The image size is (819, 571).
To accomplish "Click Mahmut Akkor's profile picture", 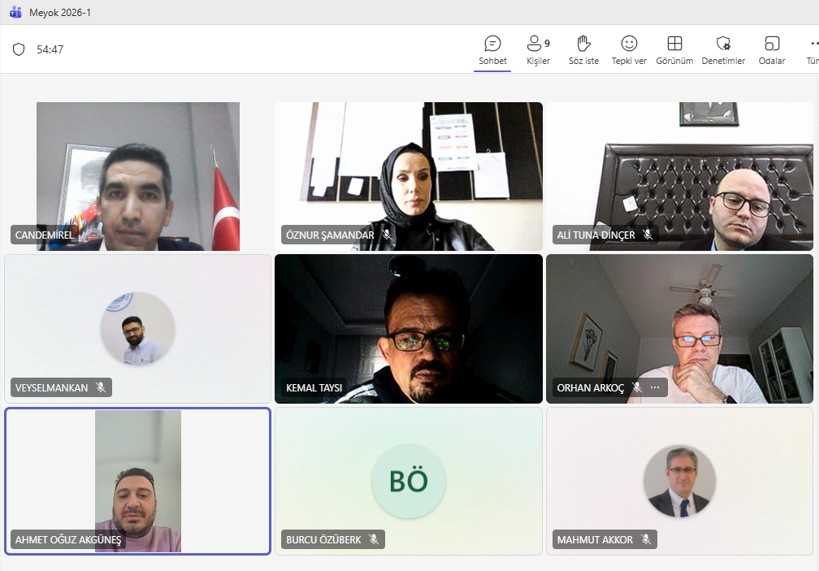I will 680,481.
